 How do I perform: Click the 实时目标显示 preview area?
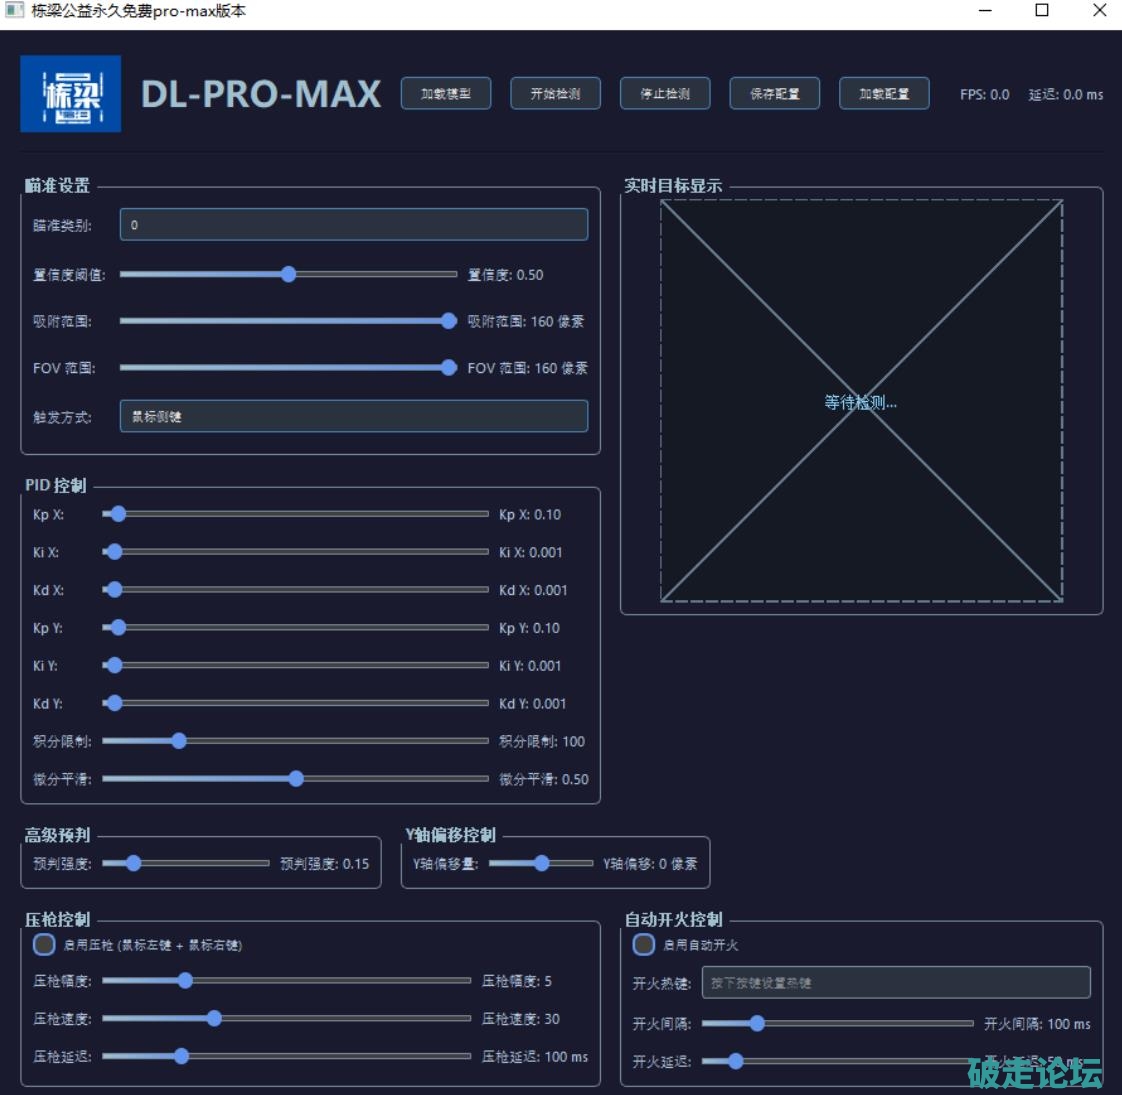[x=861, y=401]
